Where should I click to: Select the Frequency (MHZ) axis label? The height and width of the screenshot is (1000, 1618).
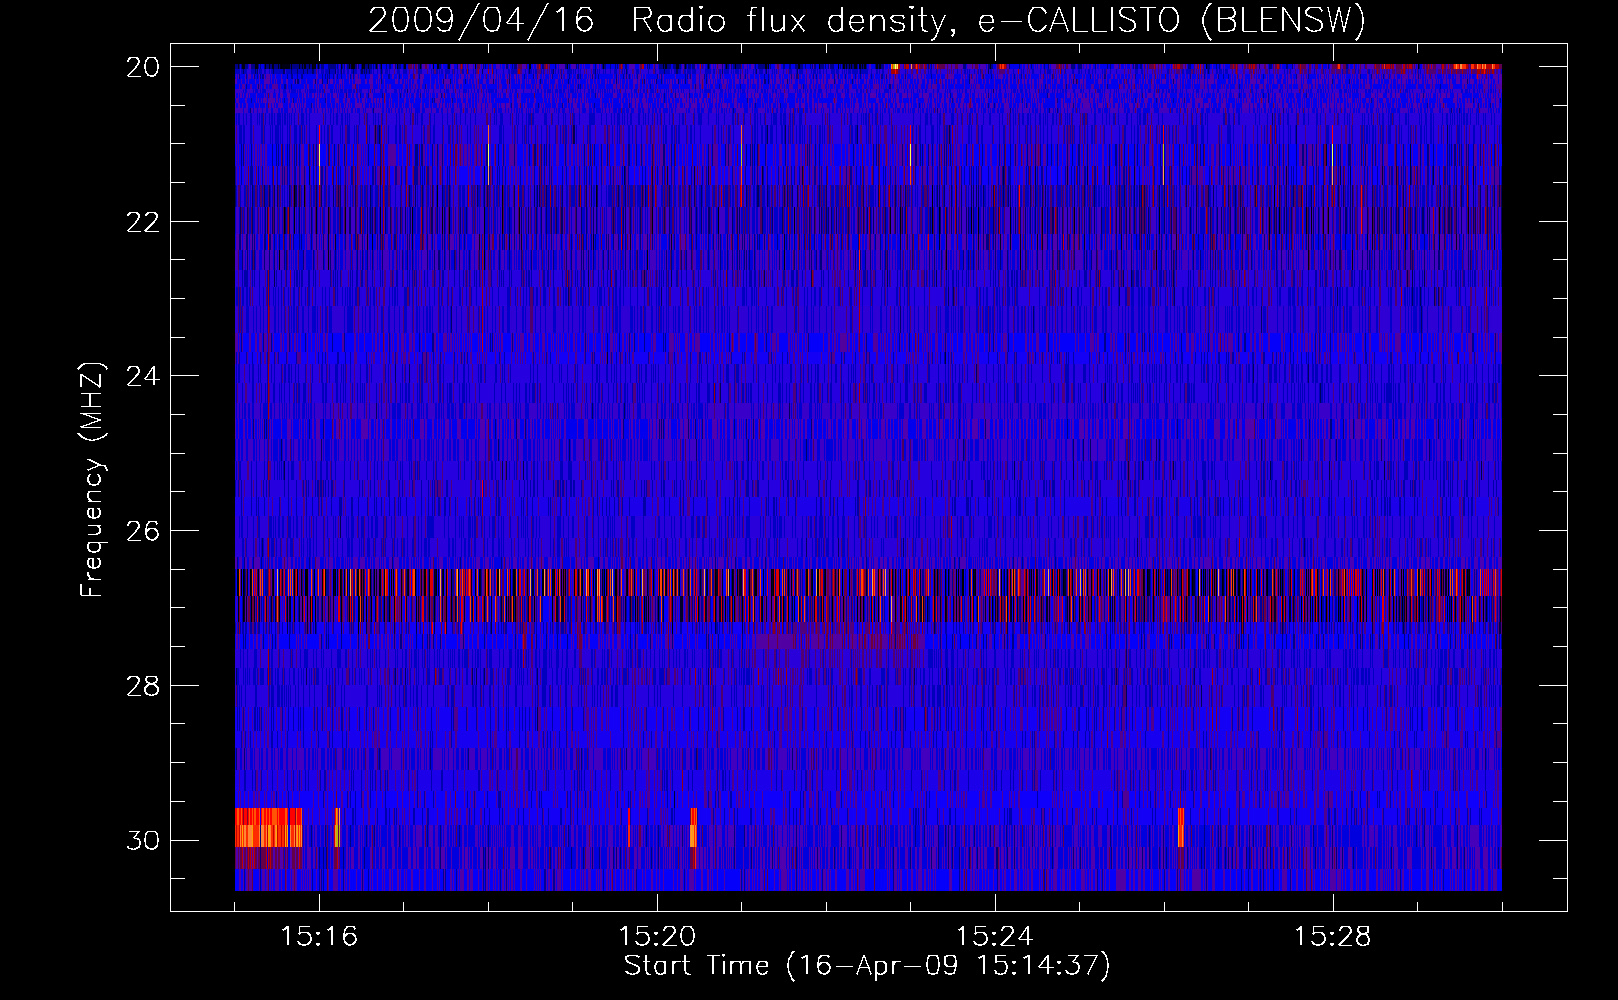[x=92, y=480]
